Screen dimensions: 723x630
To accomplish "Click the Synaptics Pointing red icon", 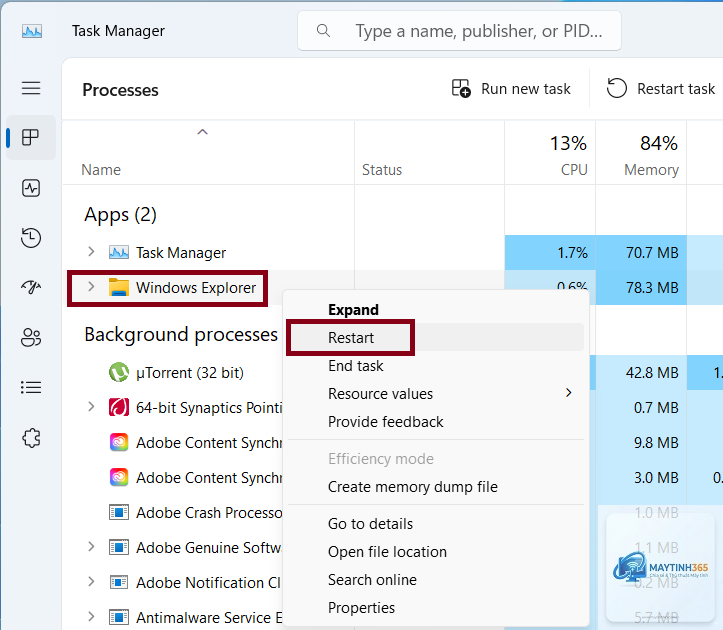I will 119,407.
